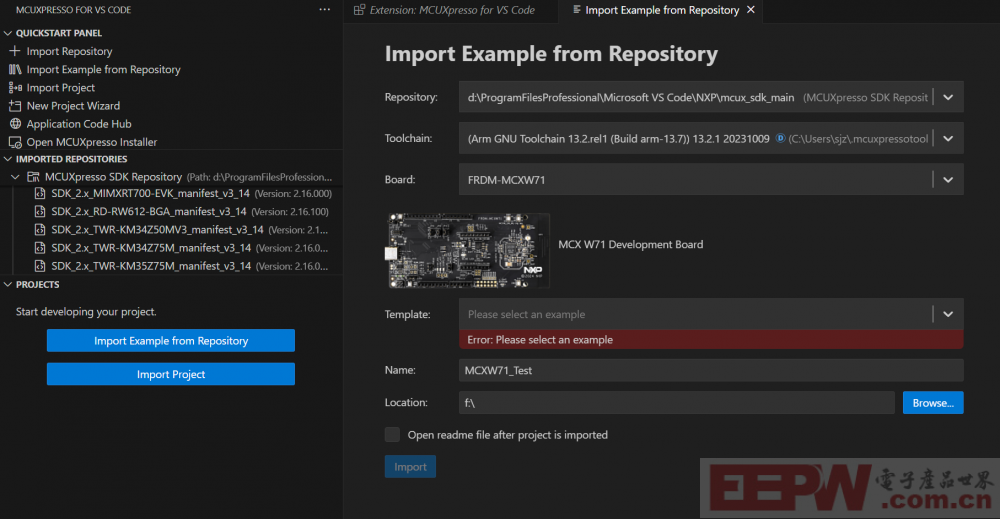Collapse the Imported Repositories section
Screen dimensions: 1000x519
pos(8,159)
